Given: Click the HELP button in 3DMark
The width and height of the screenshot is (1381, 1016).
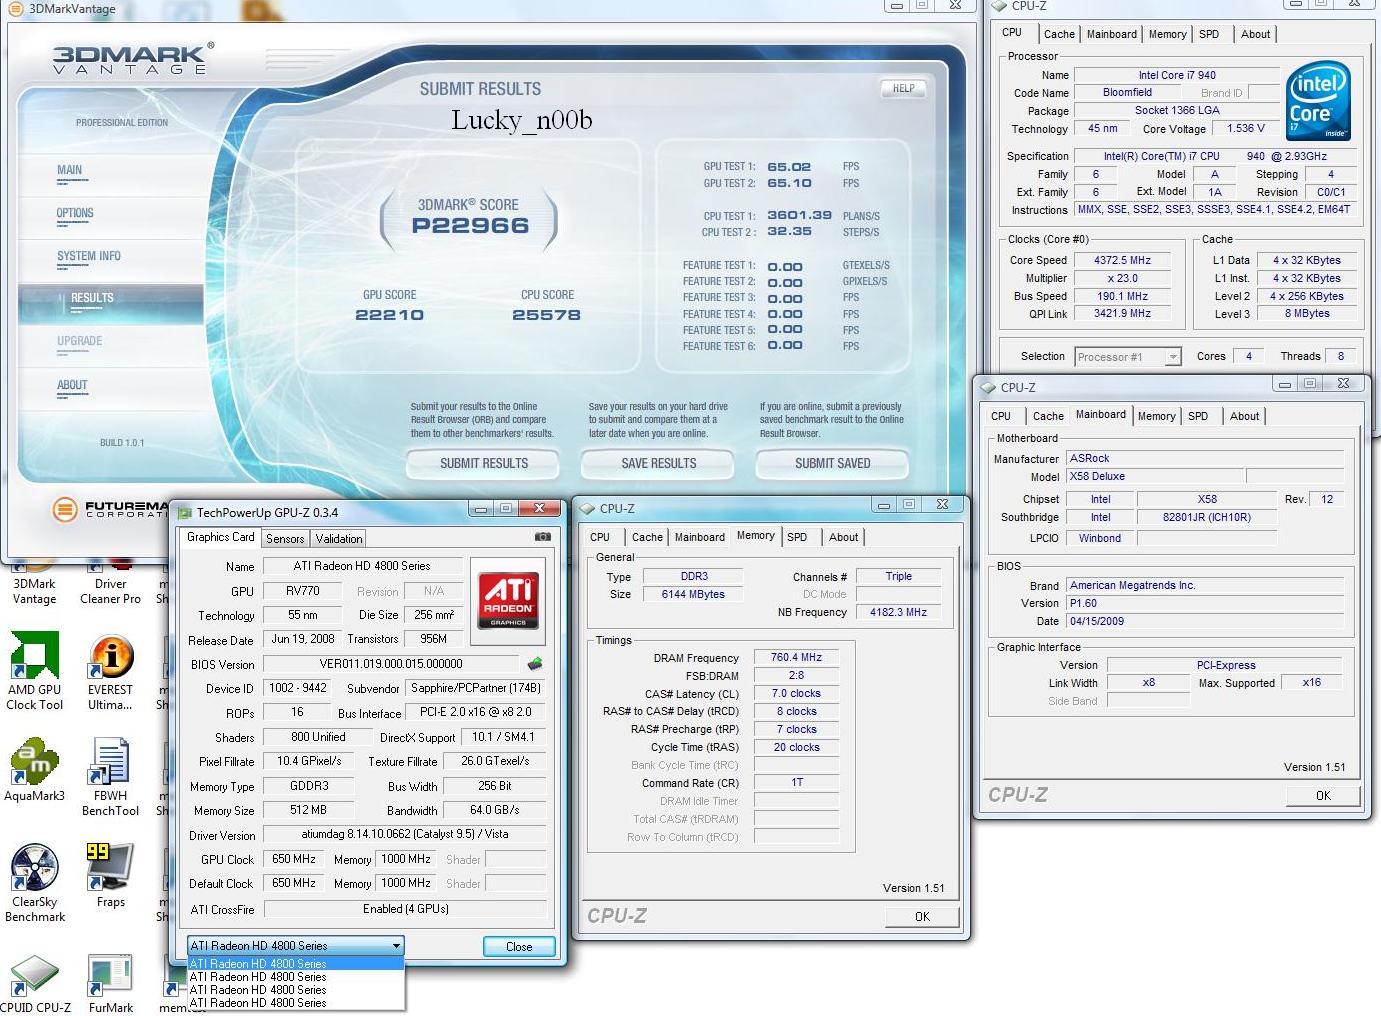Looking at the screenshot, I should point(903,88).
